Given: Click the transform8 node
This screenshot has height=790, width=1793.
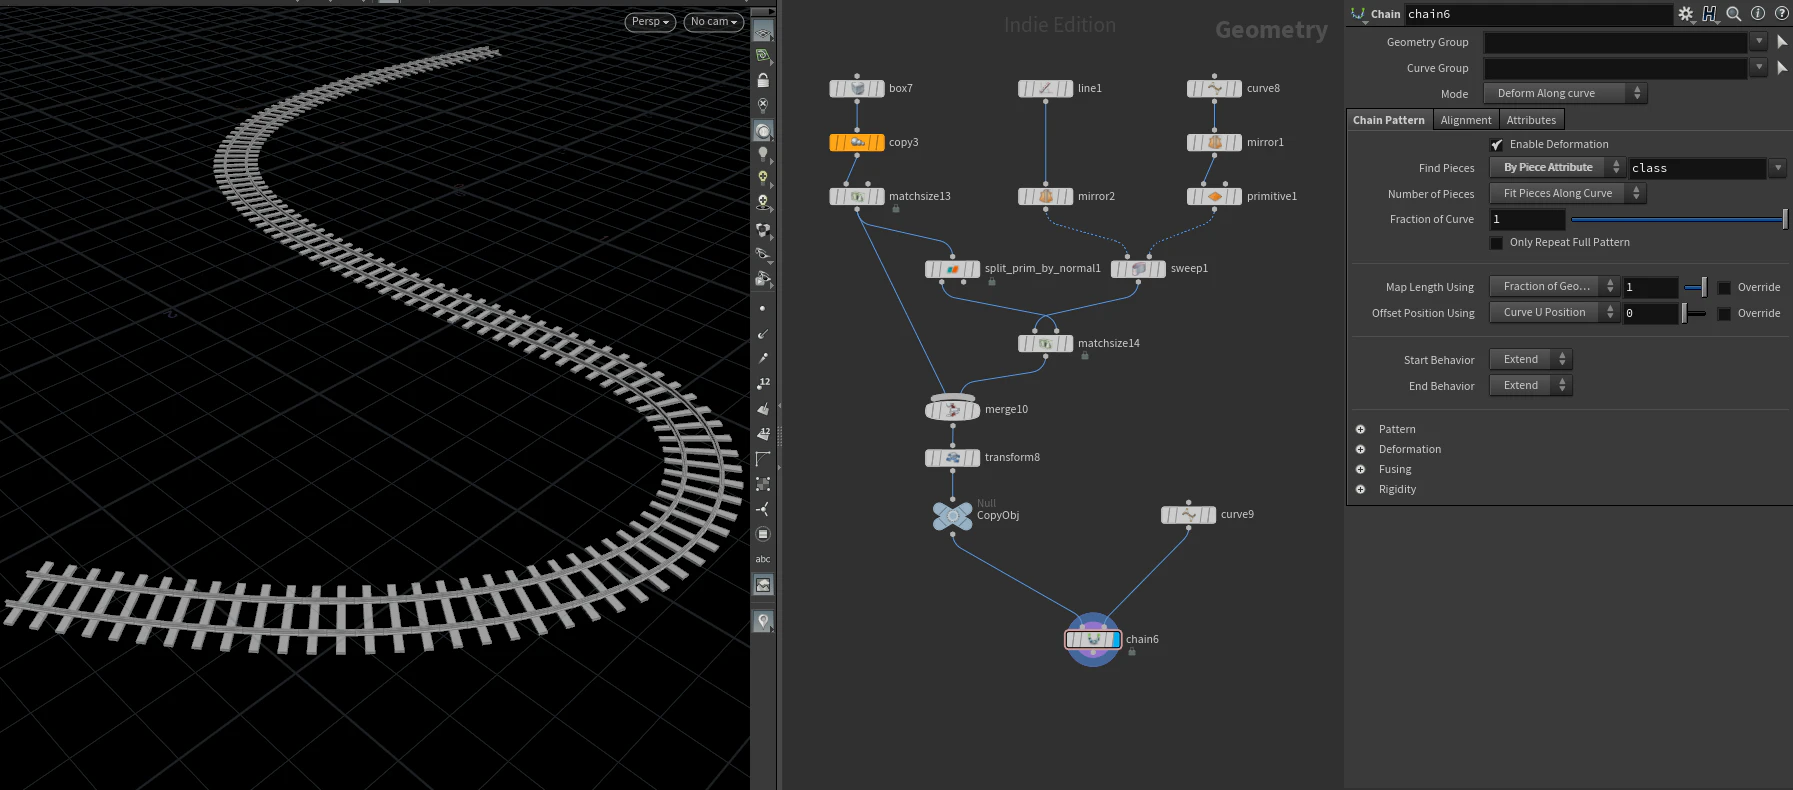Looking at the screenshot, I should tap(952, 457).
